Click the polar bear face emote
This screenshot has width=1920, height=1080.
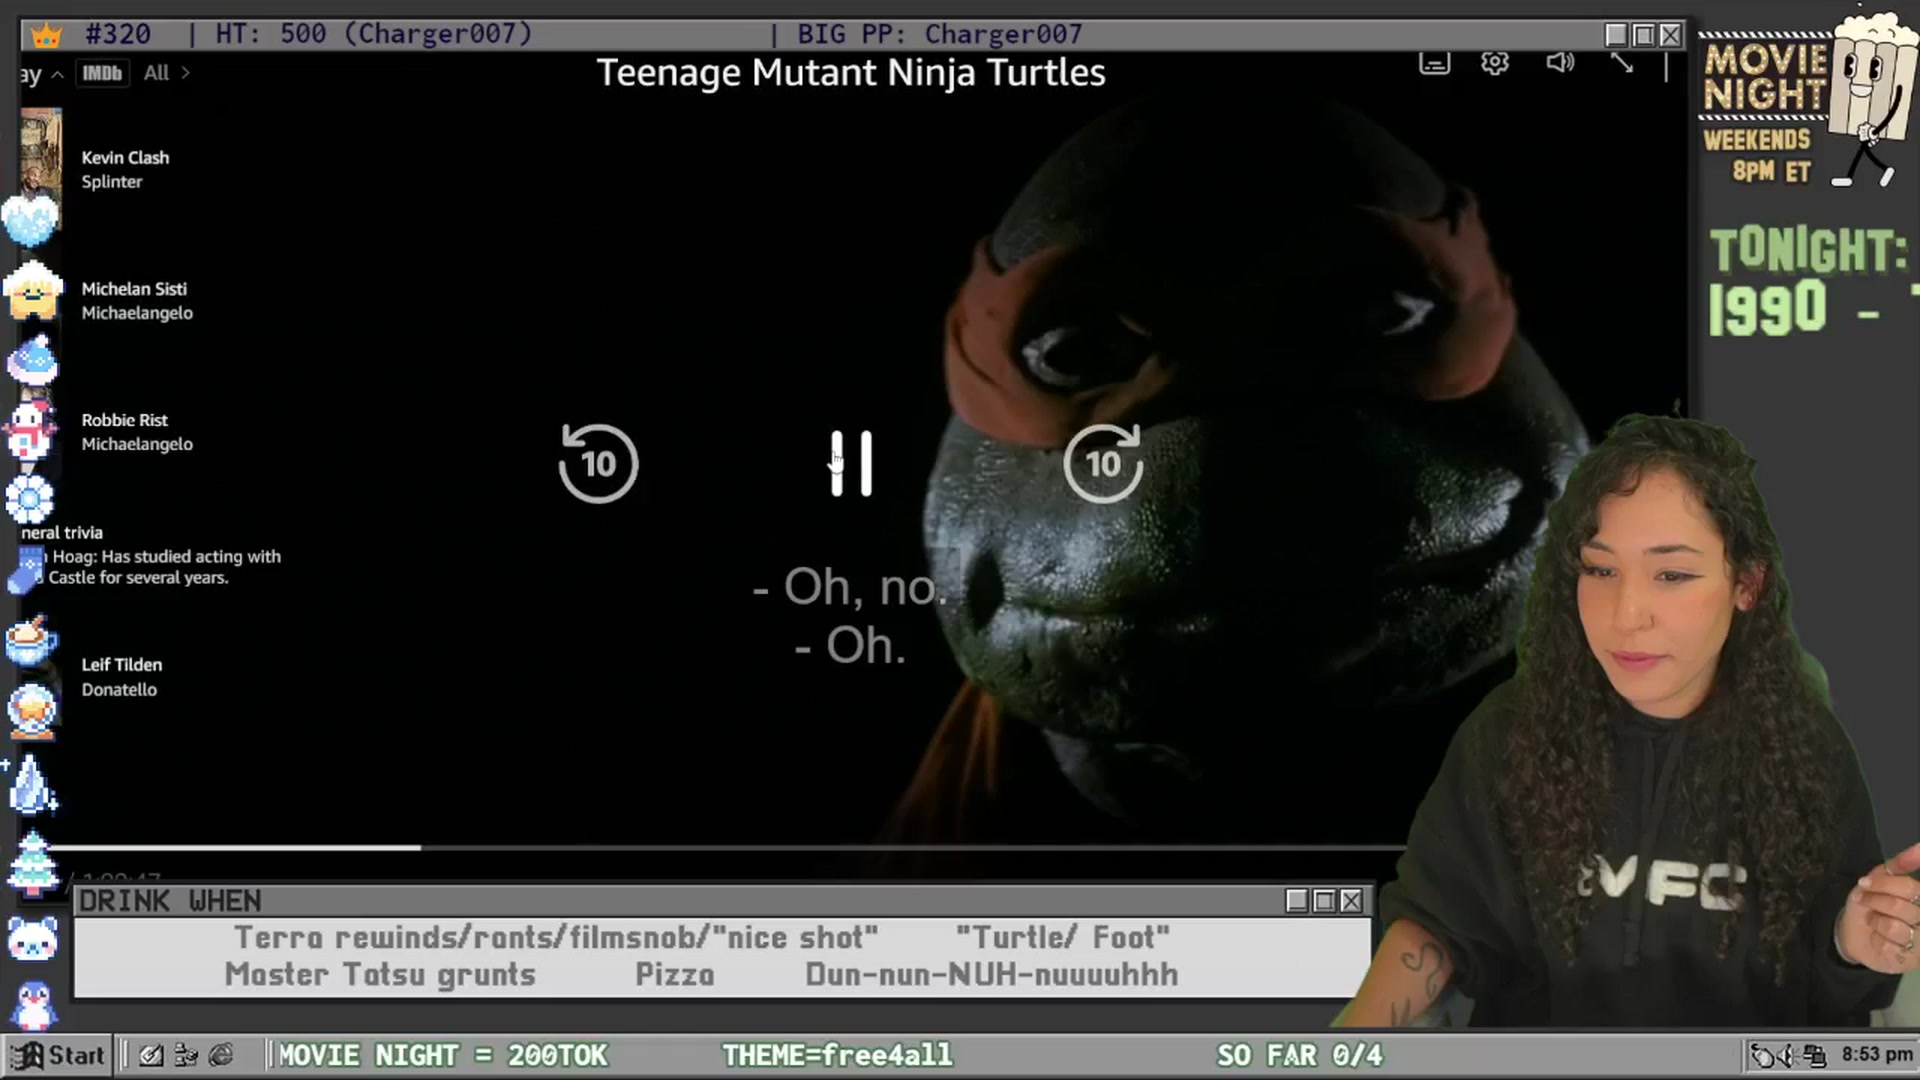(x=32, y=939)
